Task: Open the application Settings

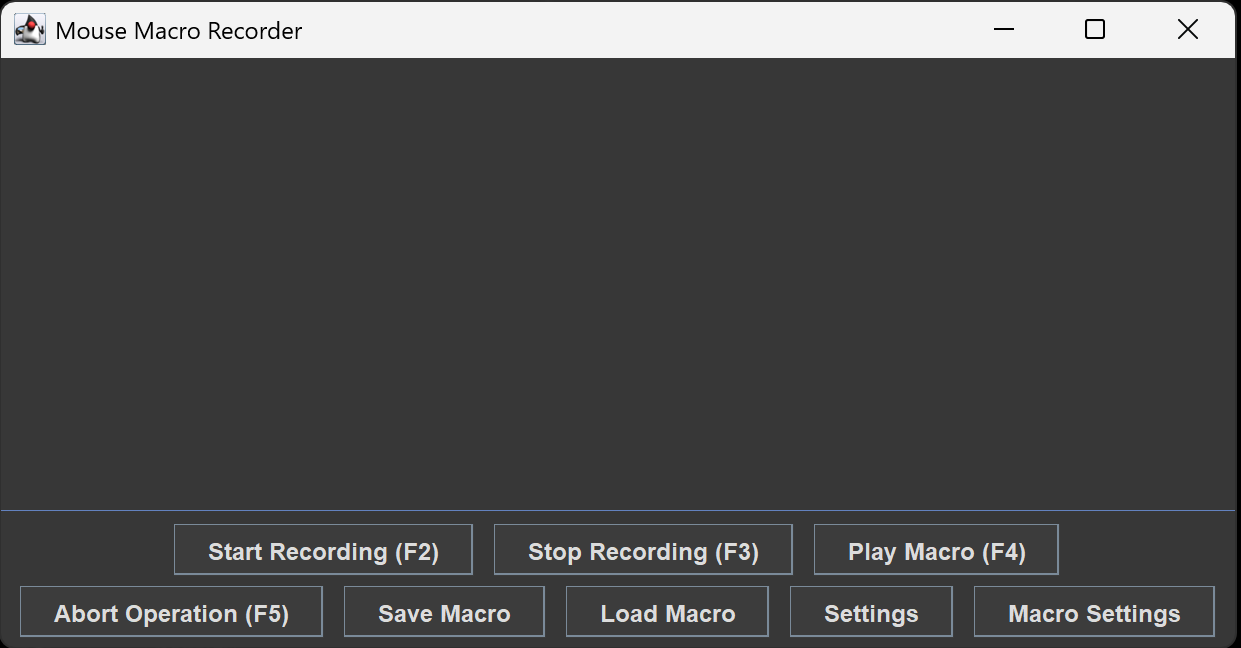Action: coord(870,612)
